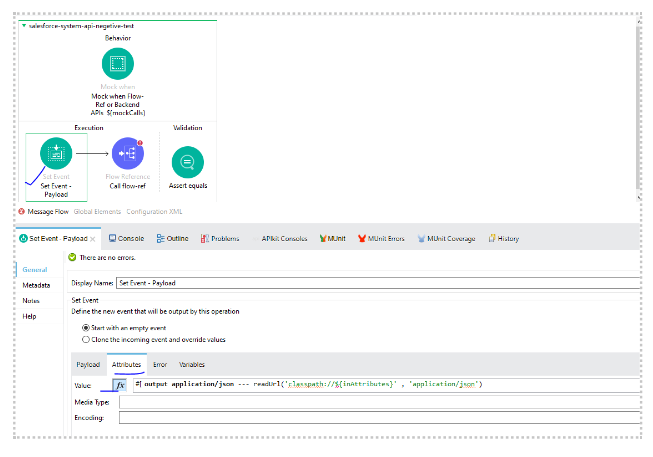Click the Execution section label
Screen dimensions: 653x457
pyautogui.click(x=89, y=127)
